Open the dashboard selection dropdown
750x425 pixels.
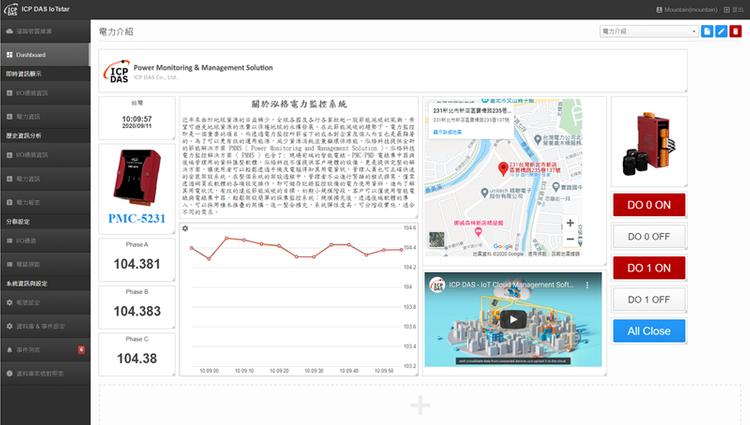pyautogui.click(x=649, y=32)
